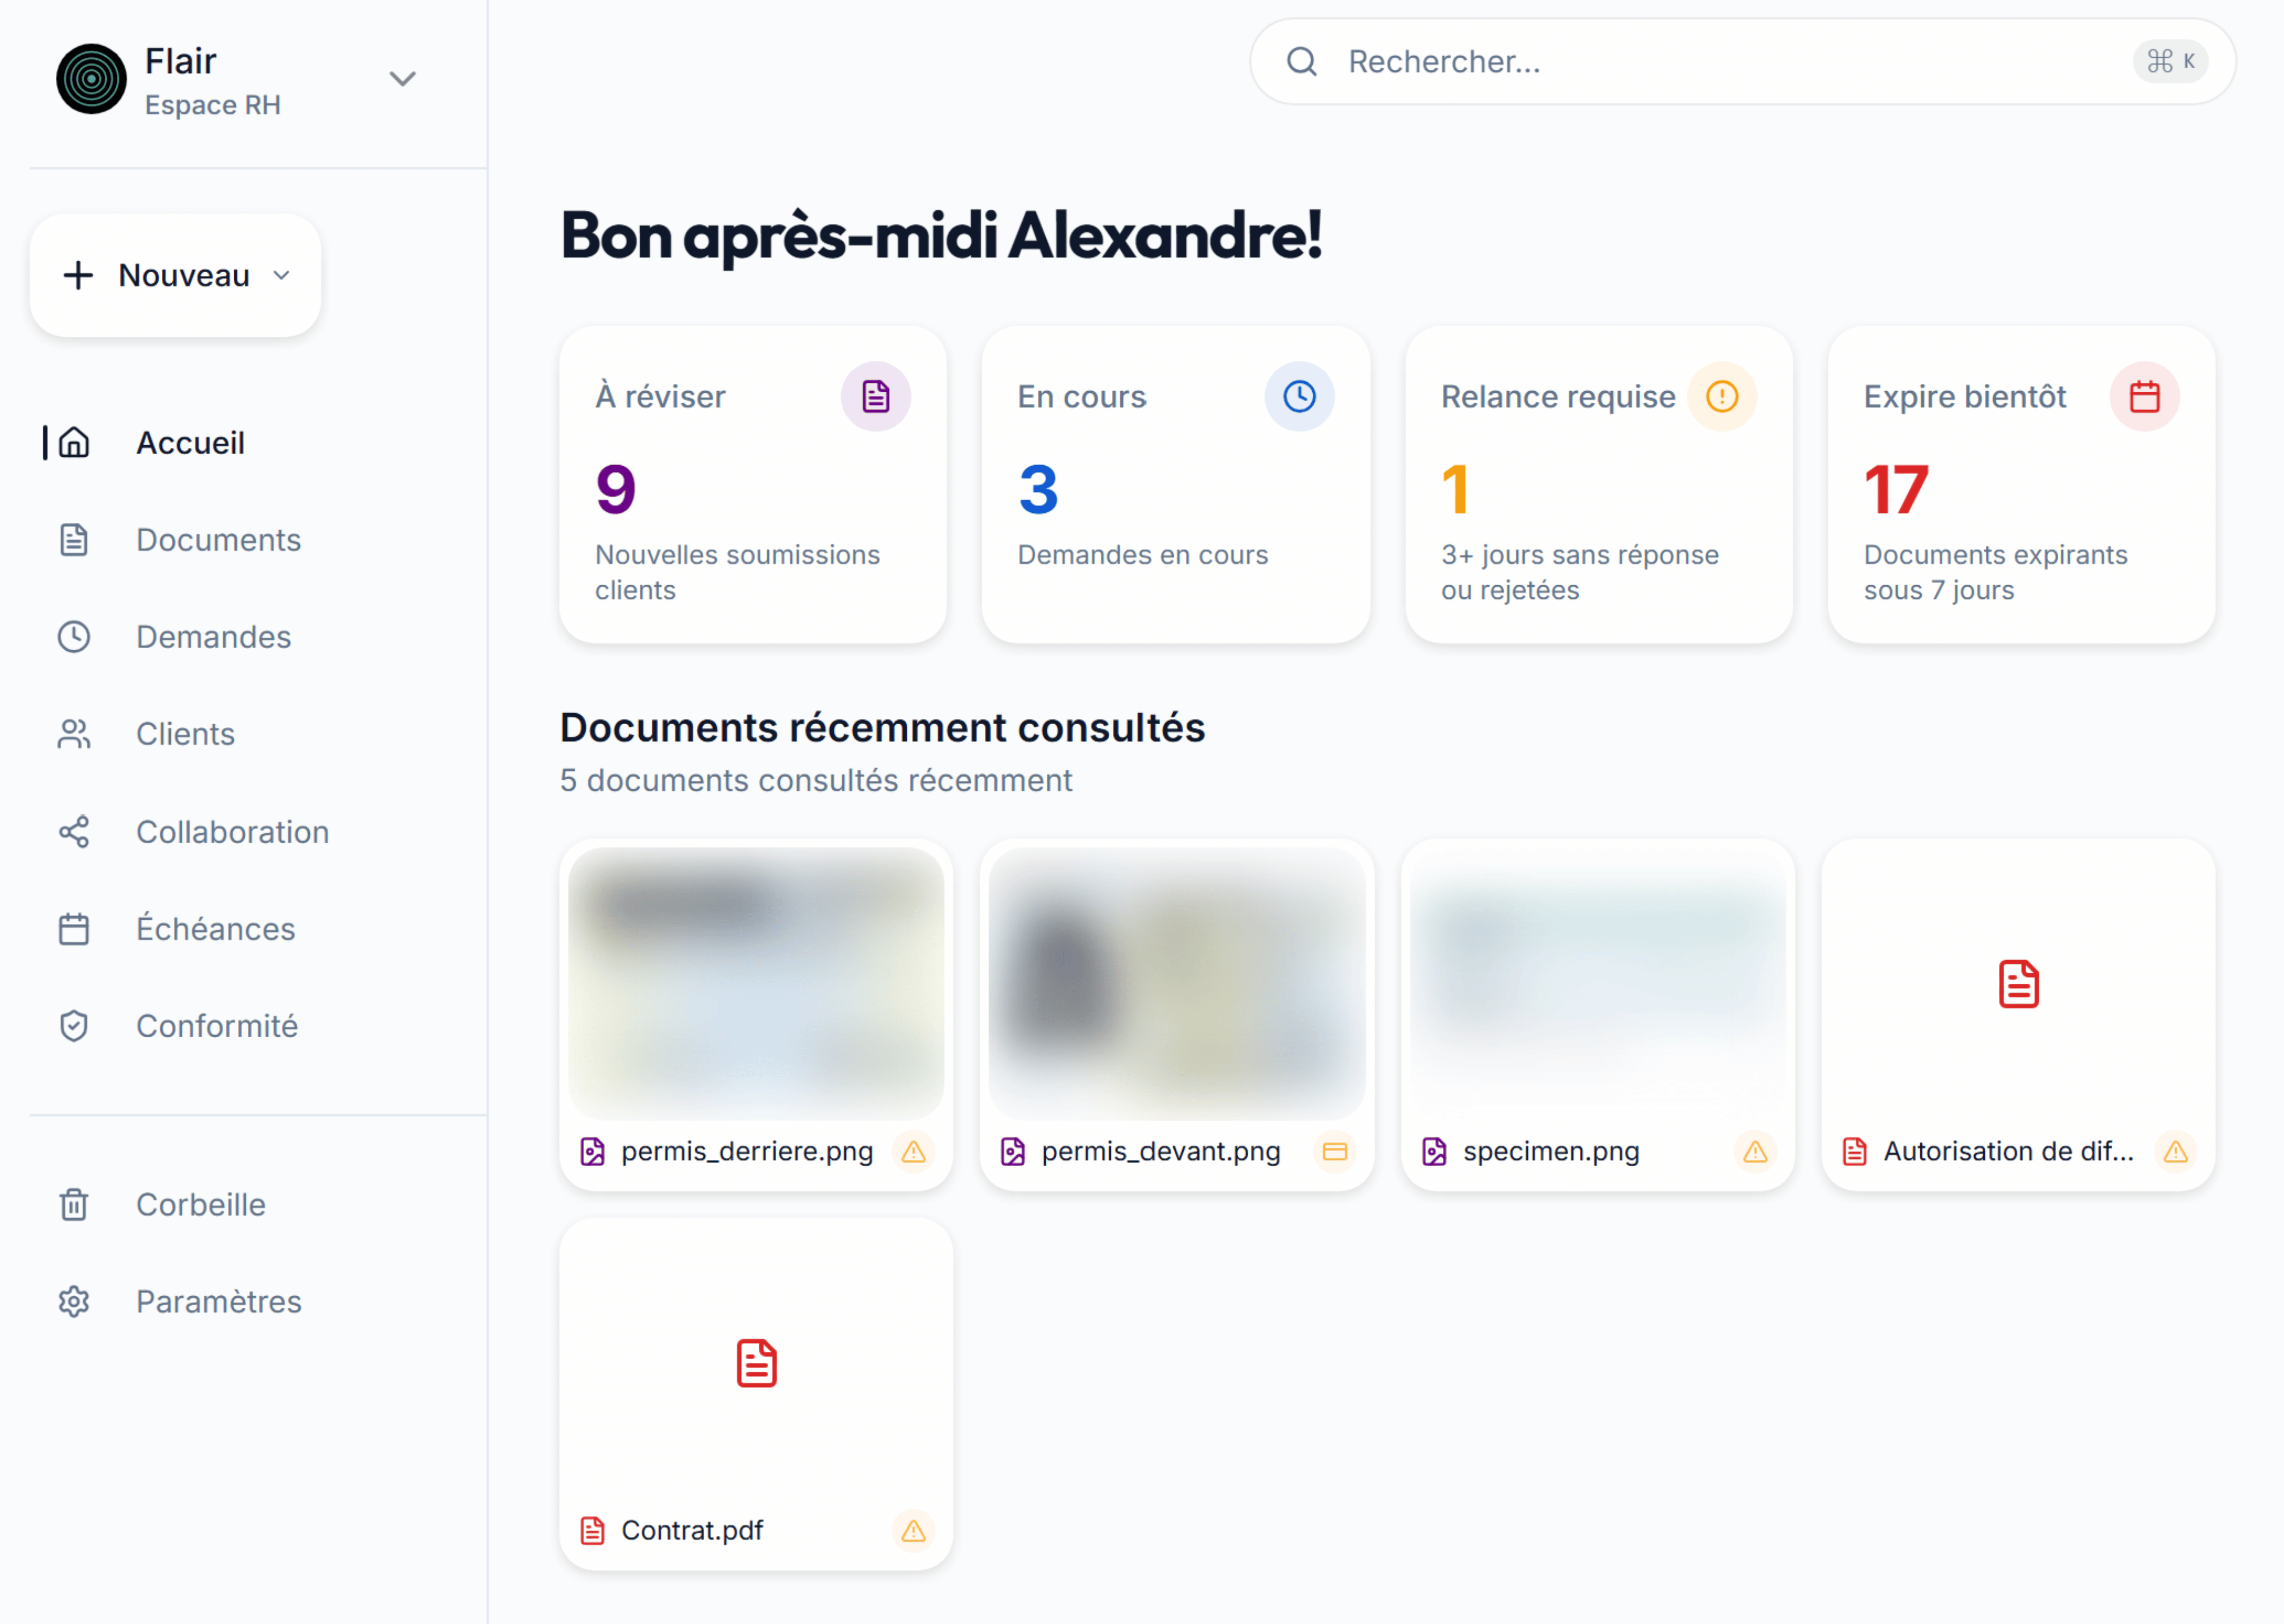Click the warning triangle icon on Contrat.pdf
Viewport: 2284px width, 1624px height.
tap(913, 1531)
